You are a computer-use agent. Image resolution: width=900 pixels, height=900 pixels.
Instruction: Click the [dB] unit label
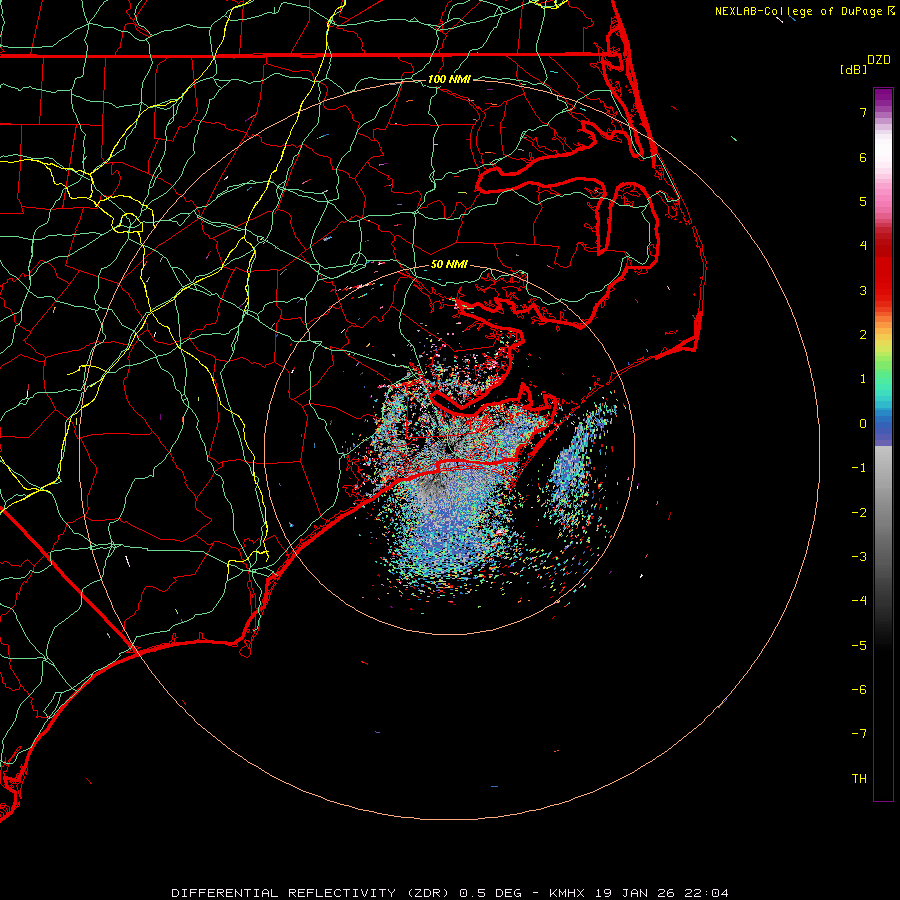click(x=853, y=69)
